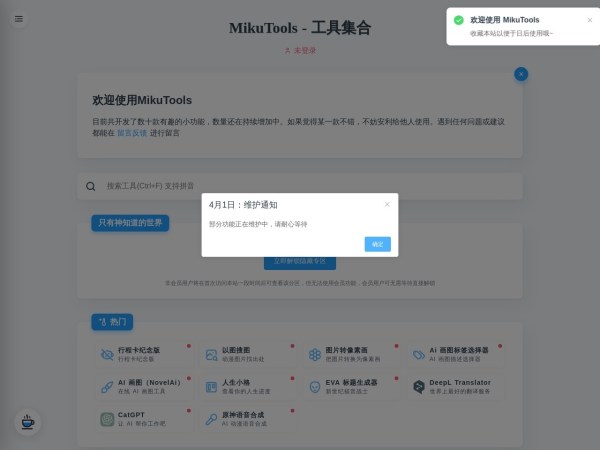
Task: Click the magnifier search icon
Action: [91, 186]
